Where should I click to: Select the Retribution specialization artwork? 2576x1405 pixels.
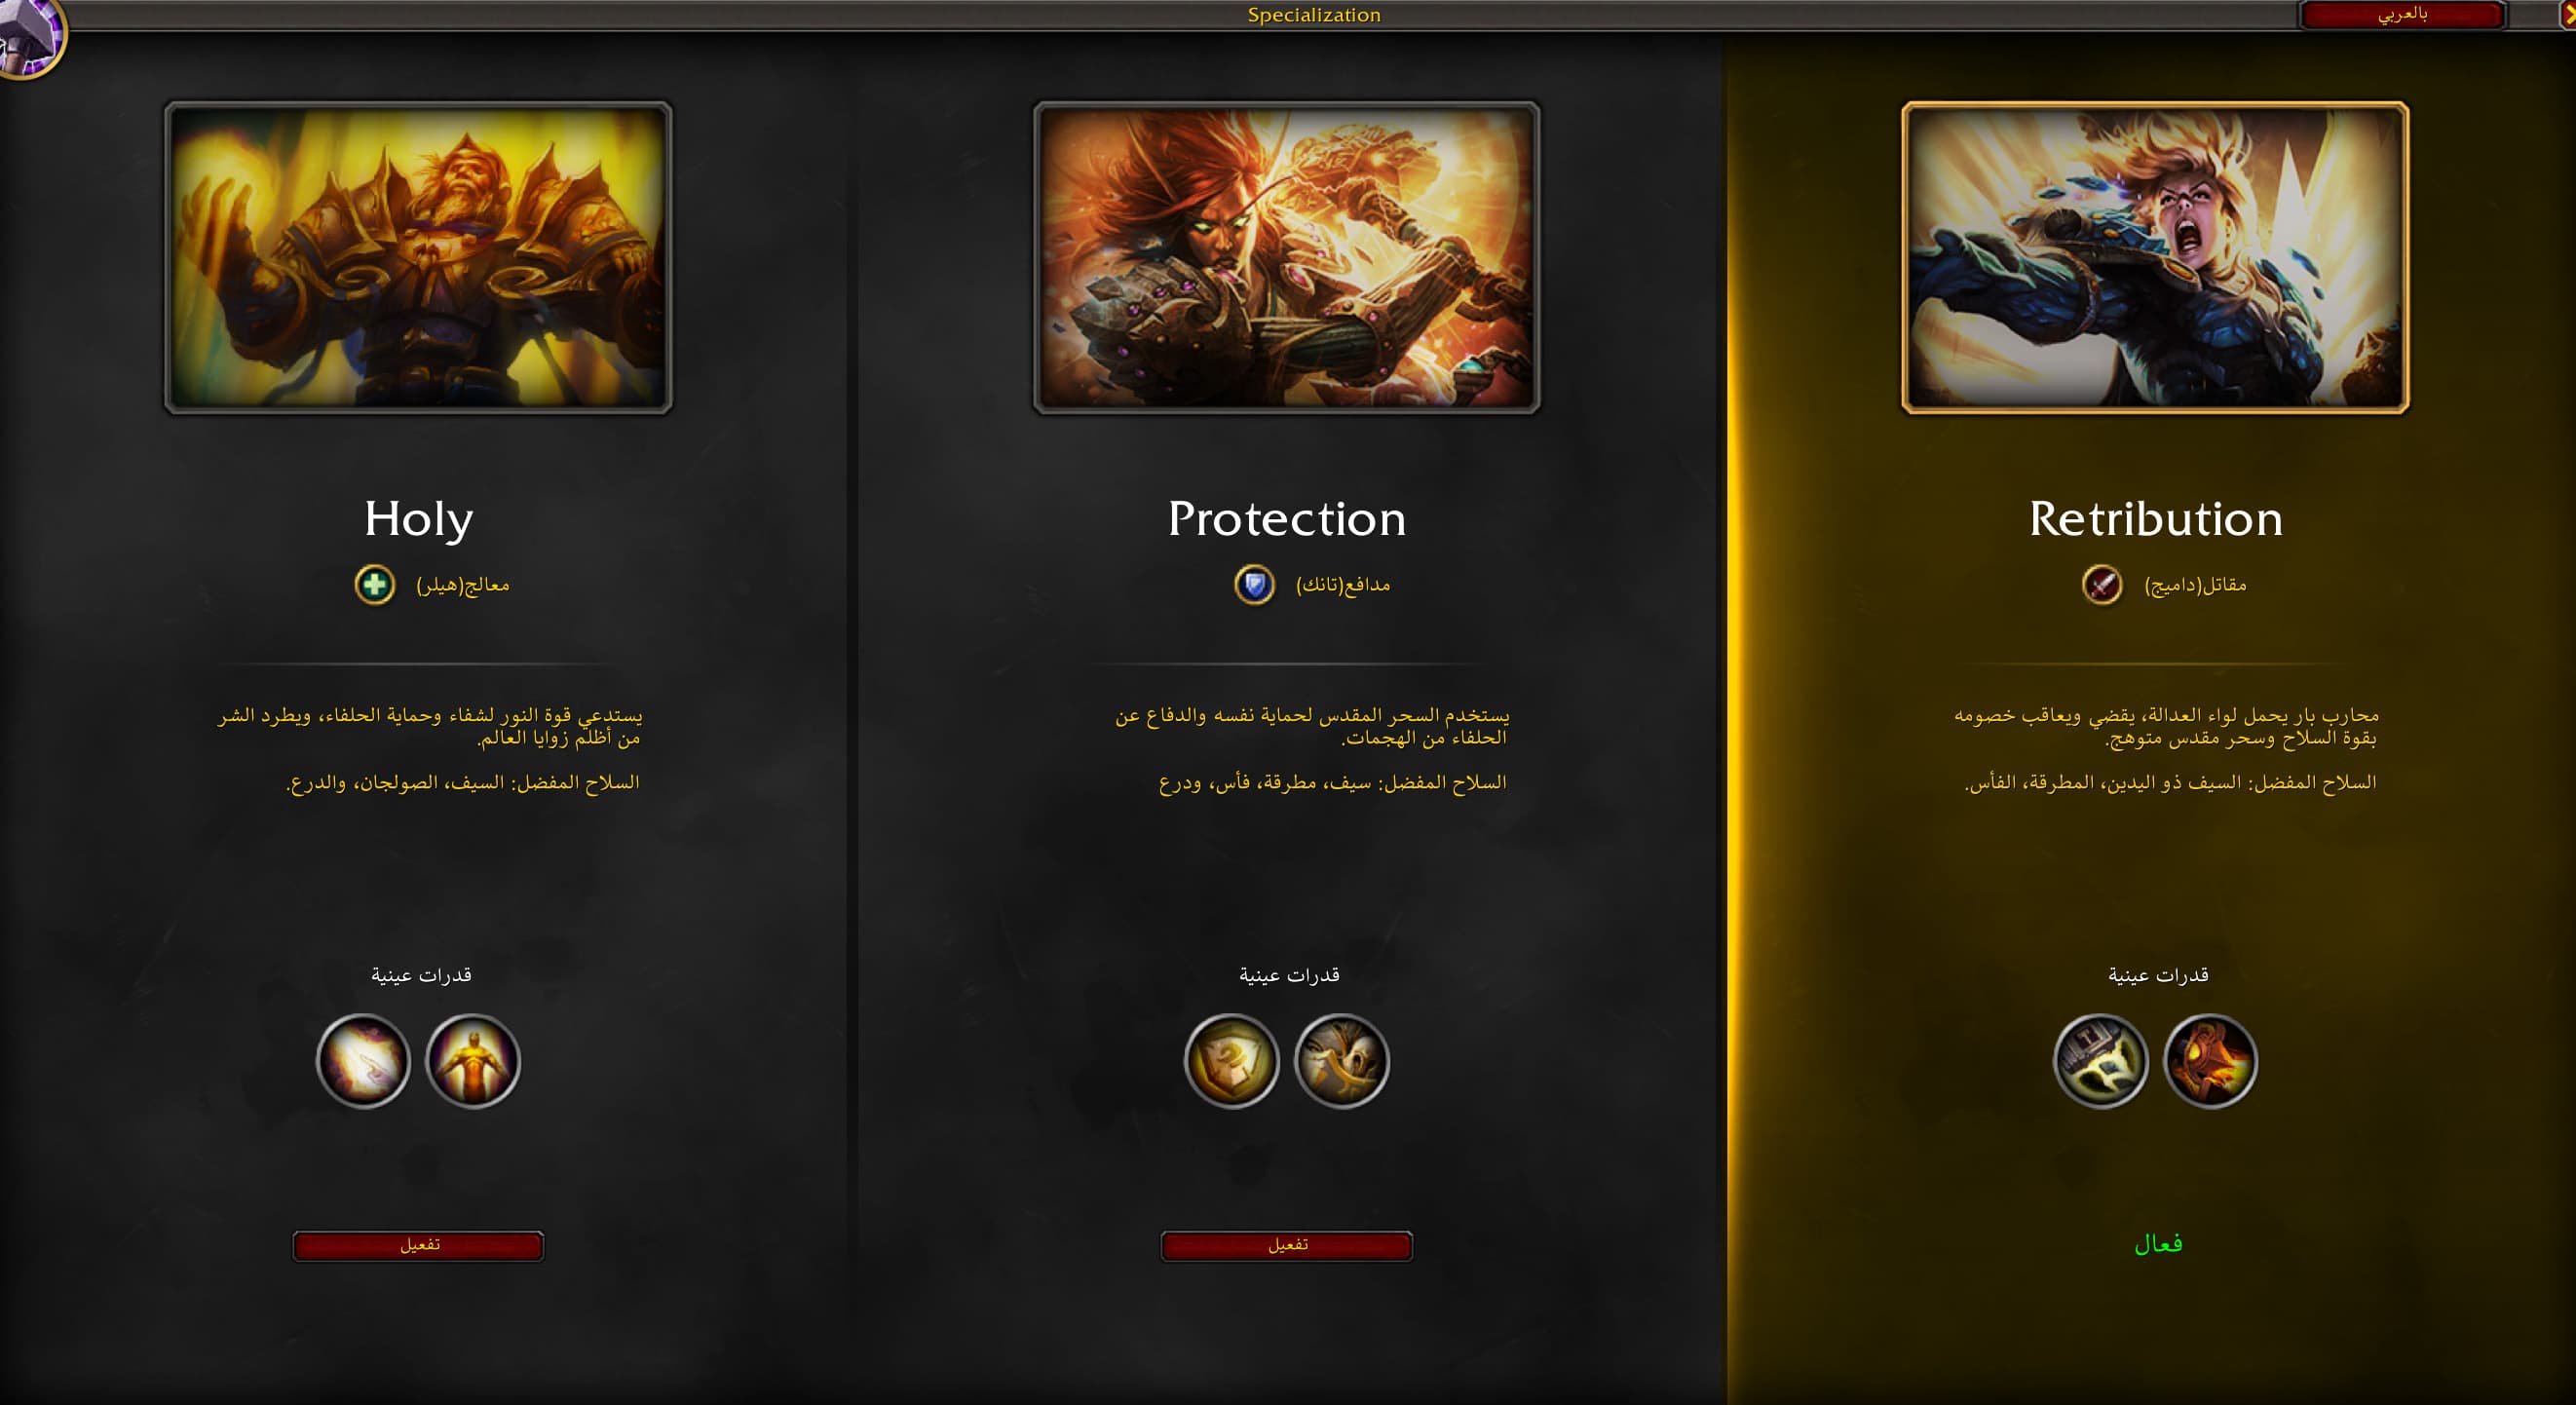point(2155,257)
